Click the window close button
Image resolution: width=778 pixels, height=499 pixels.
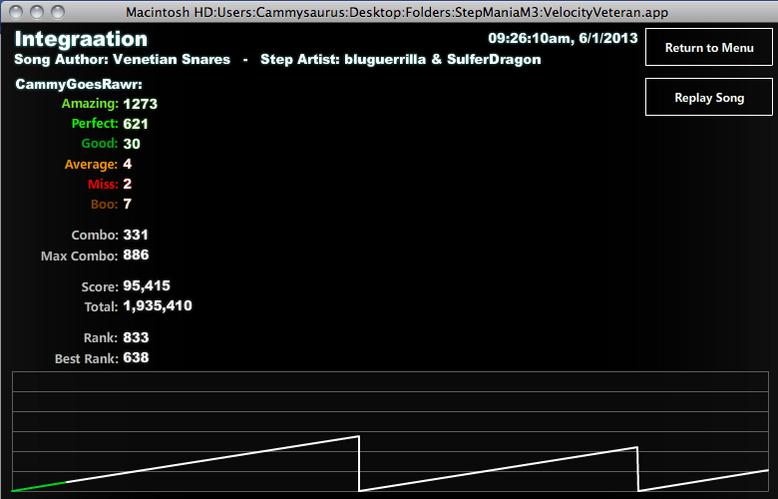pos(16,11)
